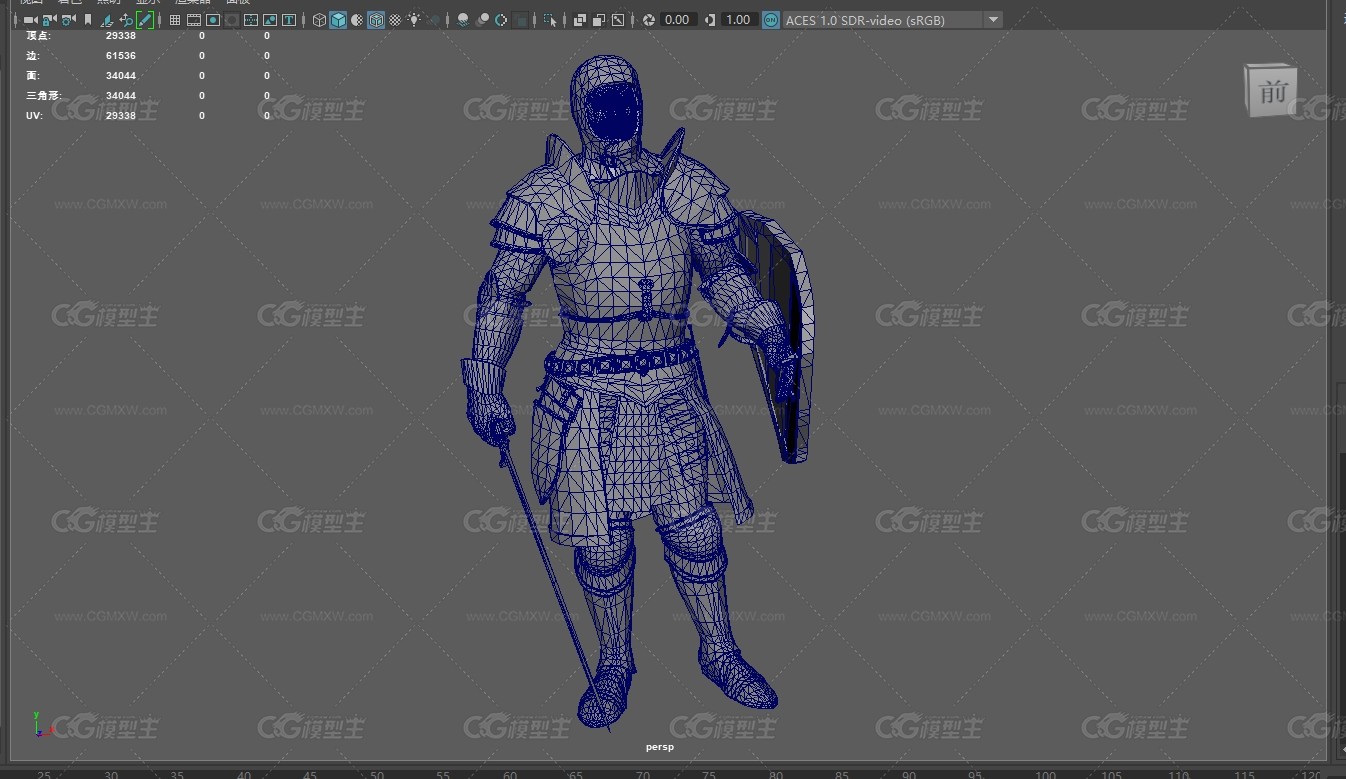Click the Shadows icon next to the bulb
Screen dimensions: 1346x779
(433, 20)
